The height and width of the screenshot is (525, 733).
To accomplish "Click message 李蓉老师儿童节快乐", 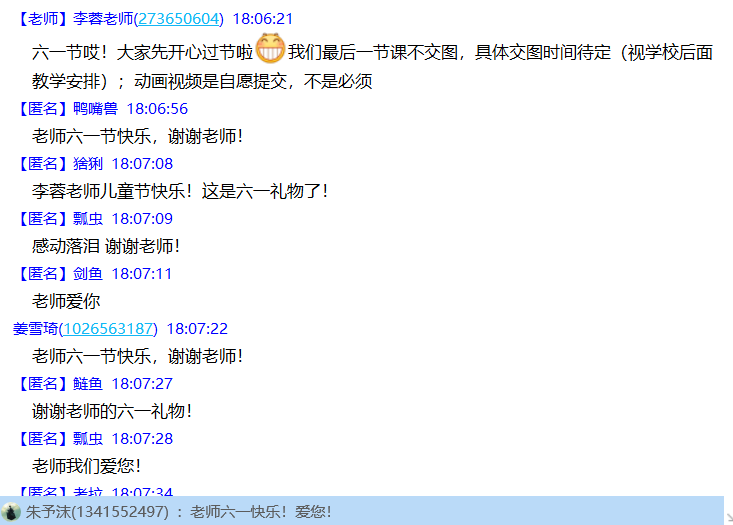I will coord(180,191).
